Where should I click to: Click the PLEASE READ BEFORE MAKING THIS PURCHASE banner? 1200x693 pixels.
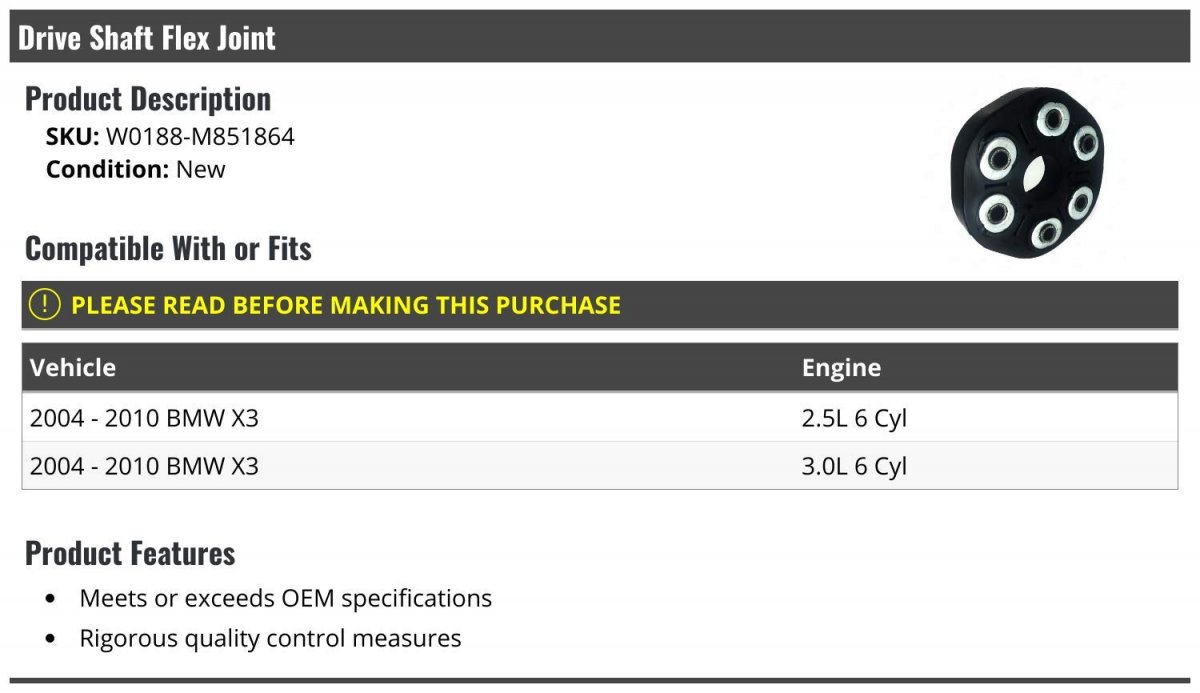pyautogui.click(x=345, y=305)
